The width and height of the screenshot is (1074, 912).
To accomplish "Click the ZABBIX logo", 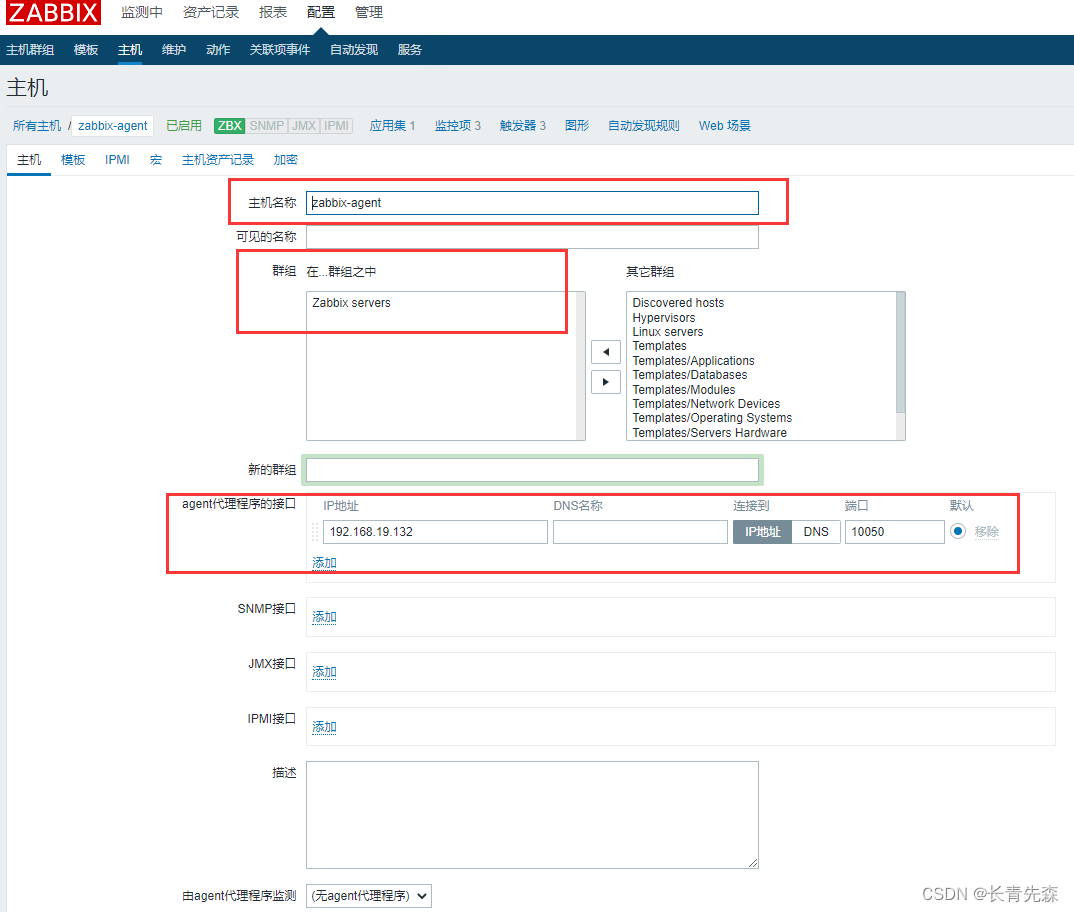I will pos(53,12).
